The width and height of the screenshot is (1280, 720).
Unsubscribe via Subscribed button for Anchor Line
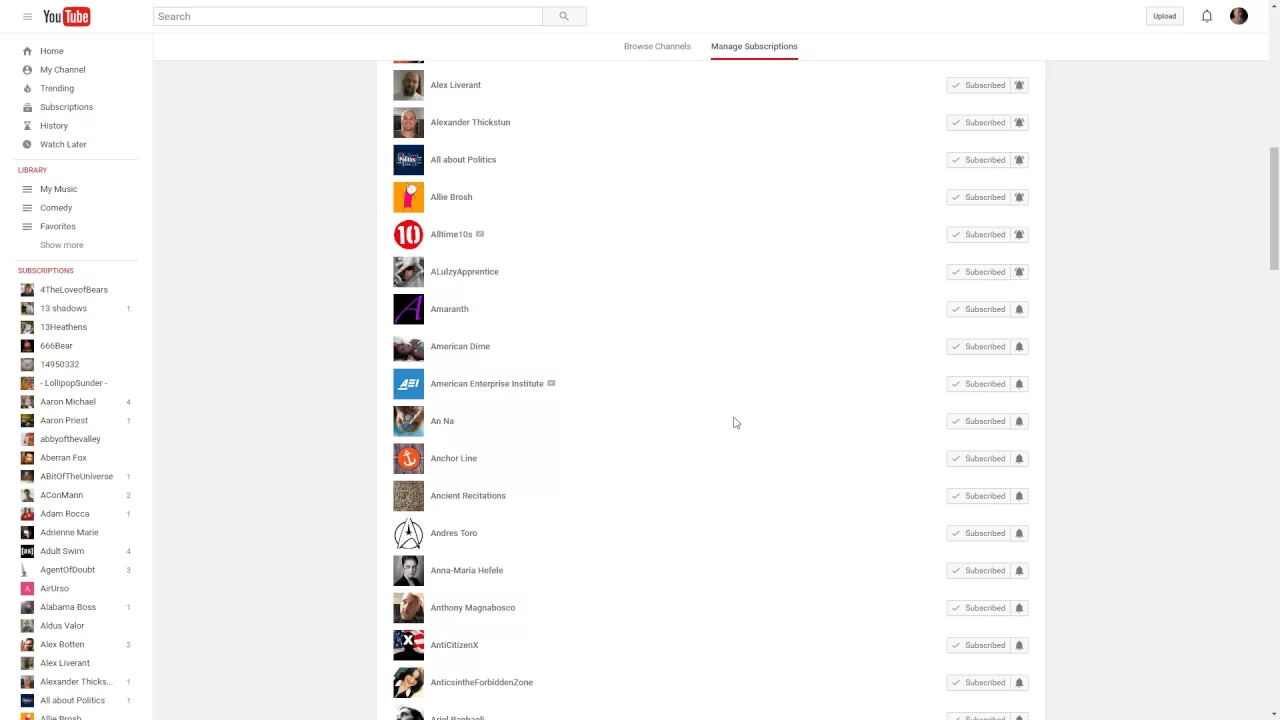point(978,458)
